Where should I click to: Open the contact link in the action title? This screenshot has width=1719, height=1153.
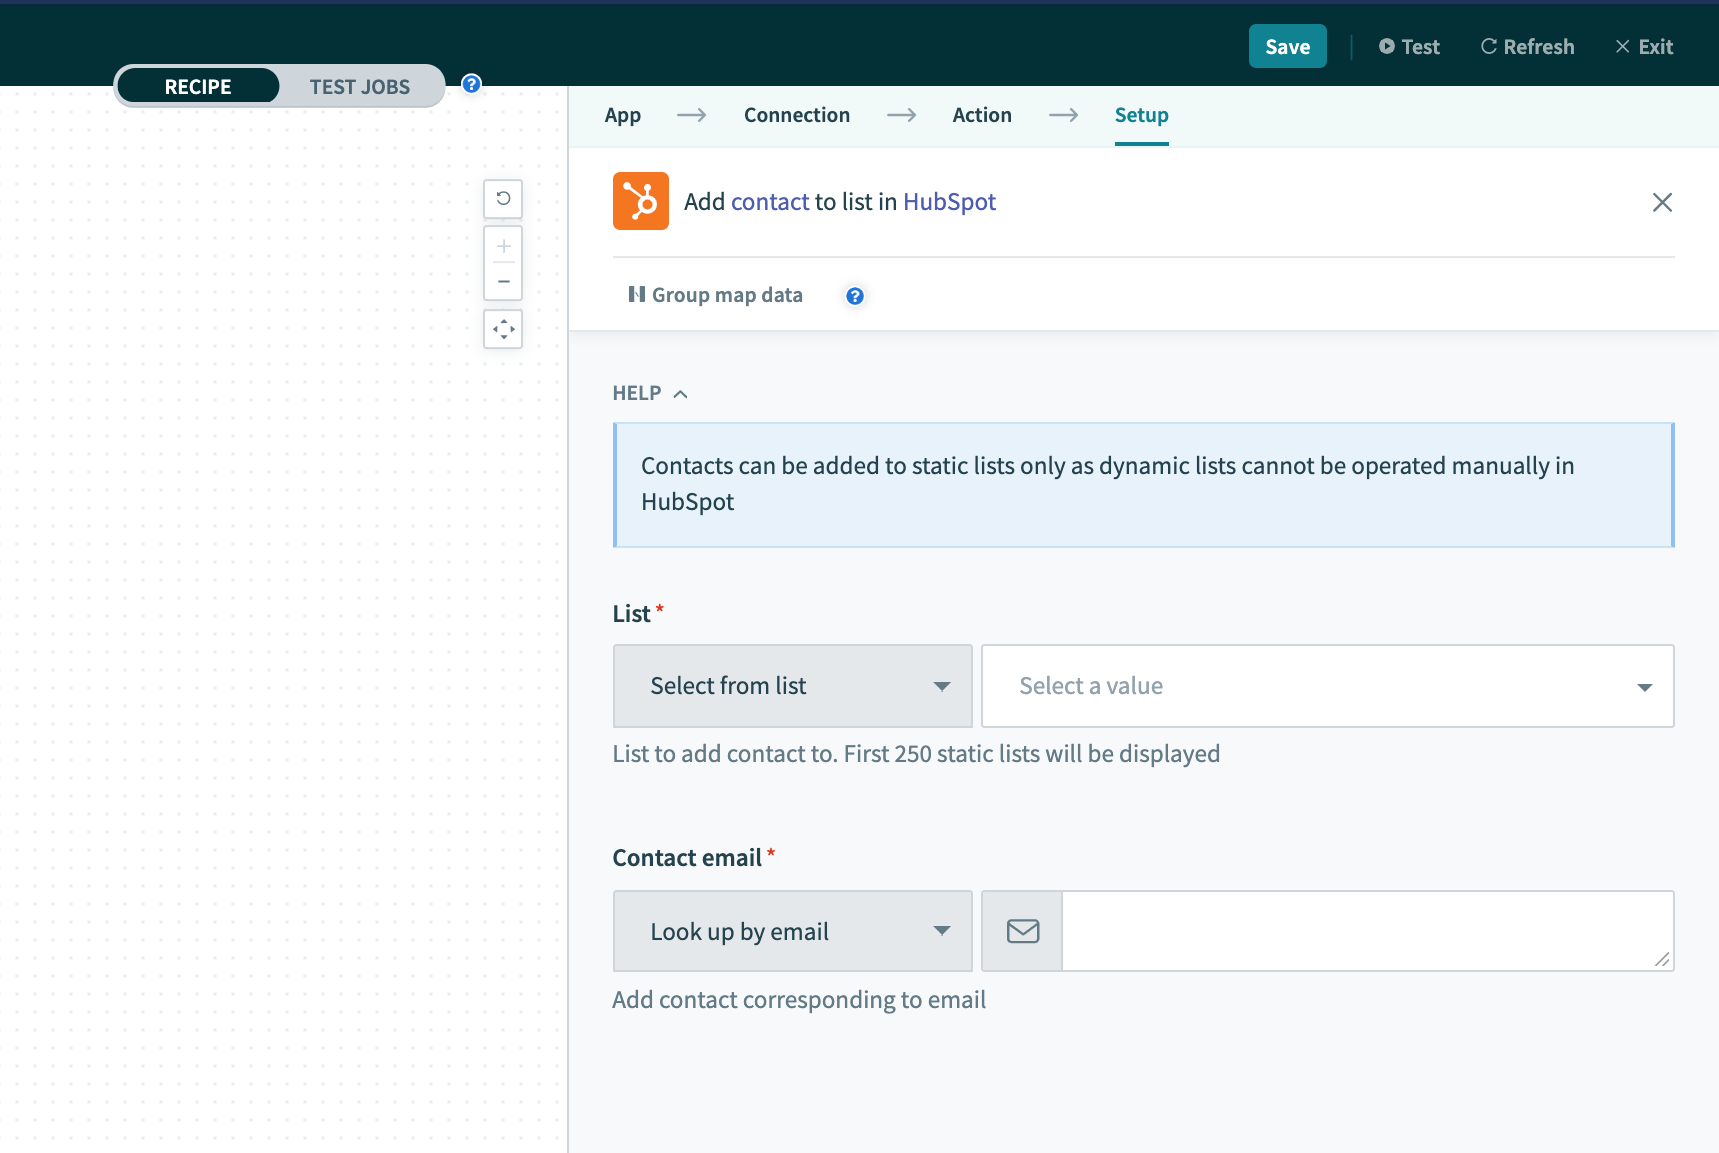(769, 201)
